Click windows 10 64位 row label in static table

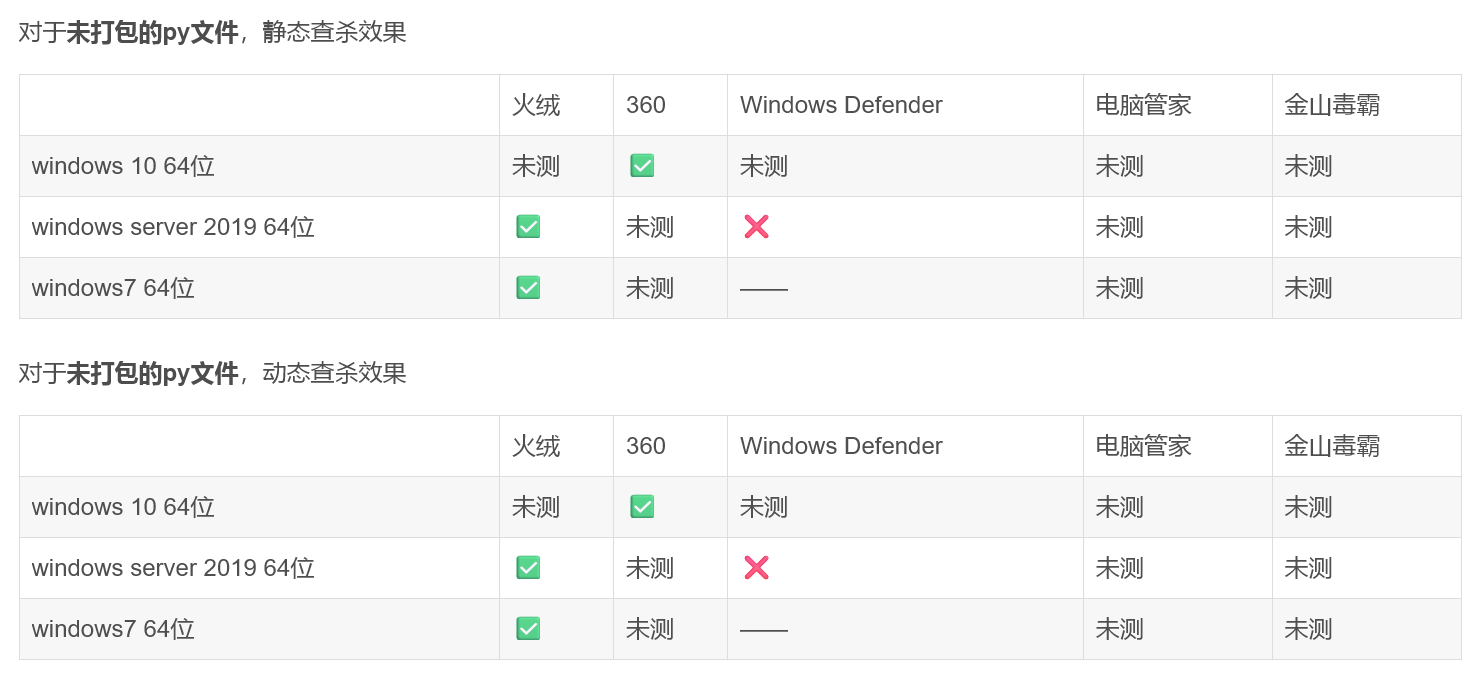coord(123,166)
